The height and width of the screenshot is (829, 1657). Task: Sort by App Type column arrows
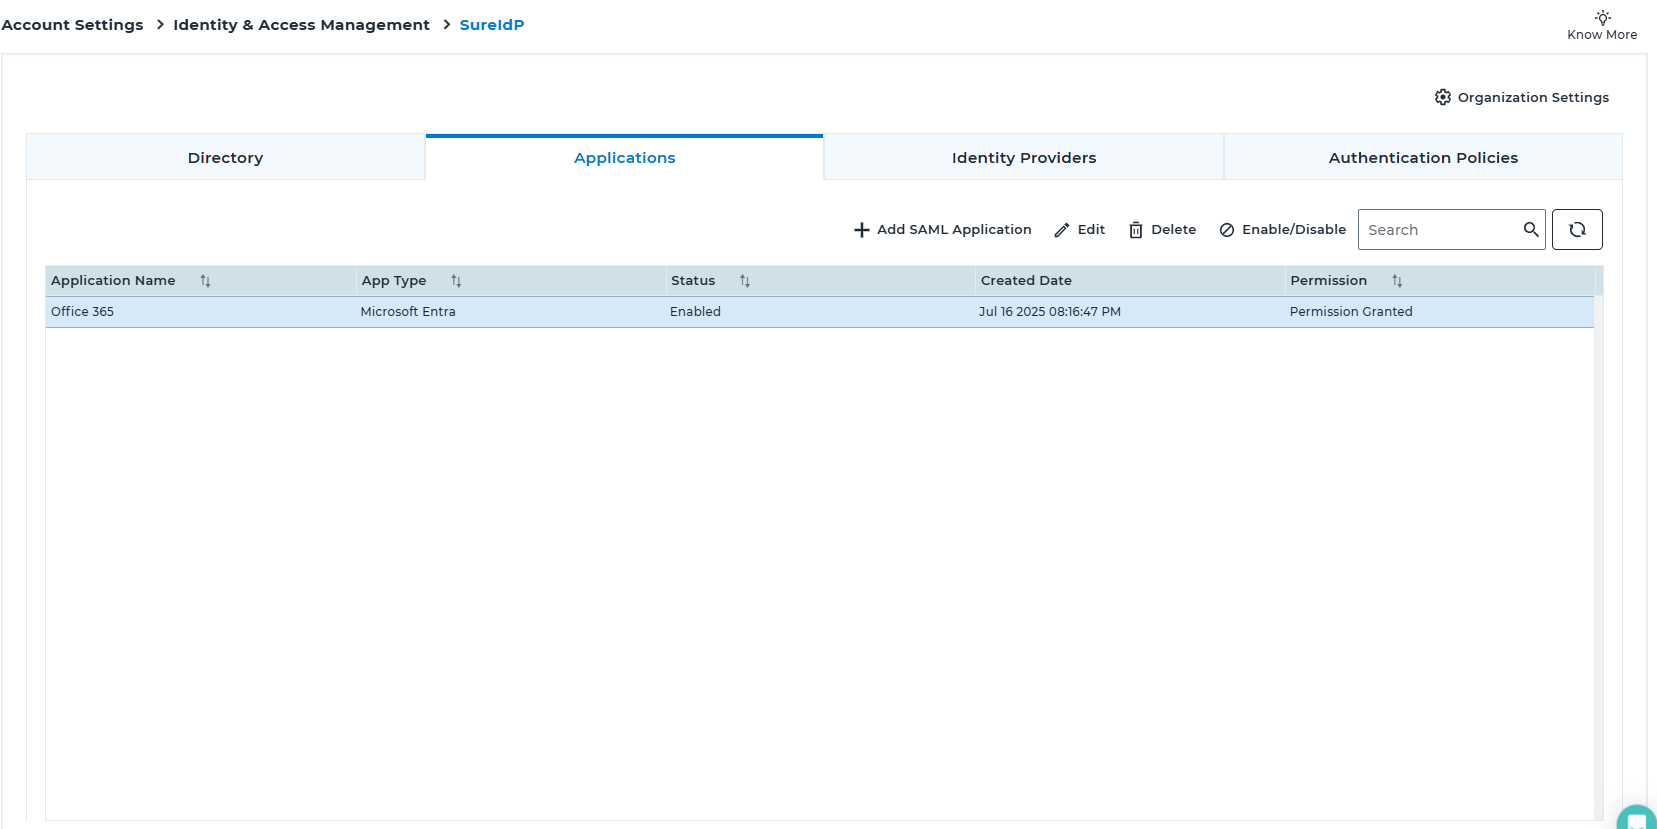point(456,281)
